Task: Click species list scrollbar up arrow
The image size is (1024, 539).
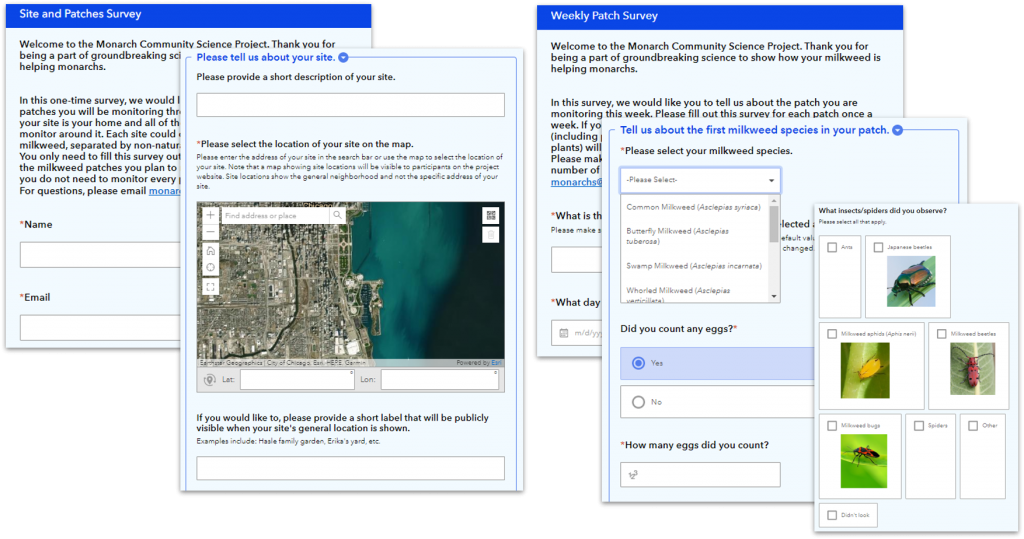Action: [775, 201]
